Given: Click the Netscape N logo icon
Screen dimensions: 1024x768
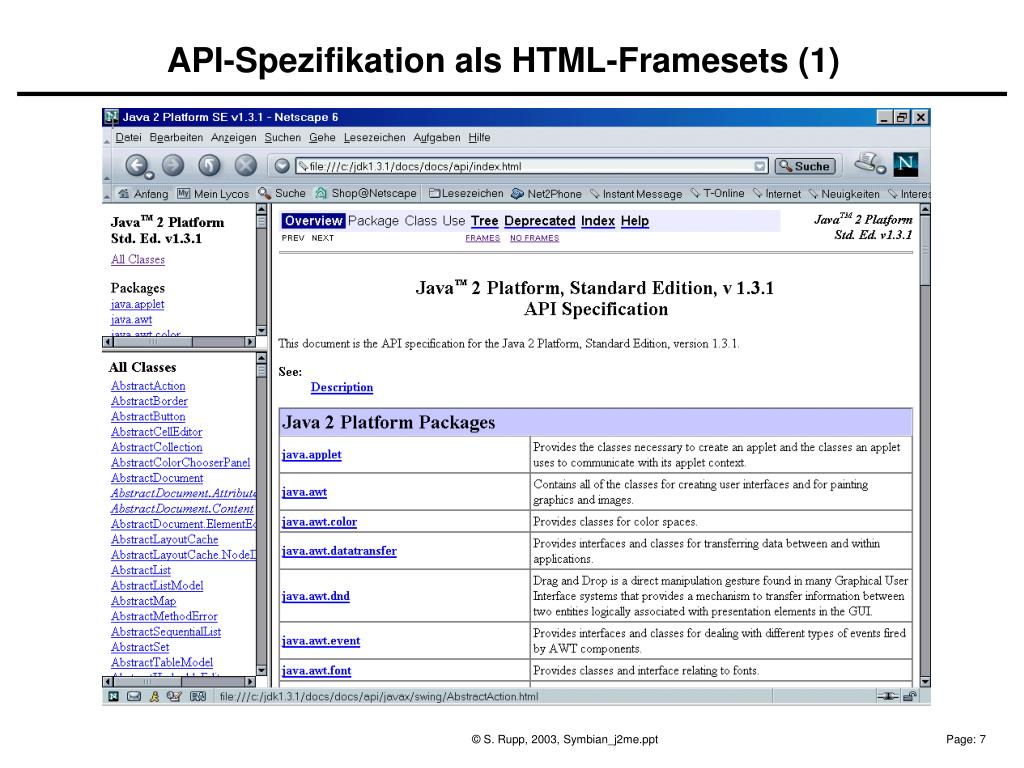Looking at the screenshot, I should [x=906, y=164].
